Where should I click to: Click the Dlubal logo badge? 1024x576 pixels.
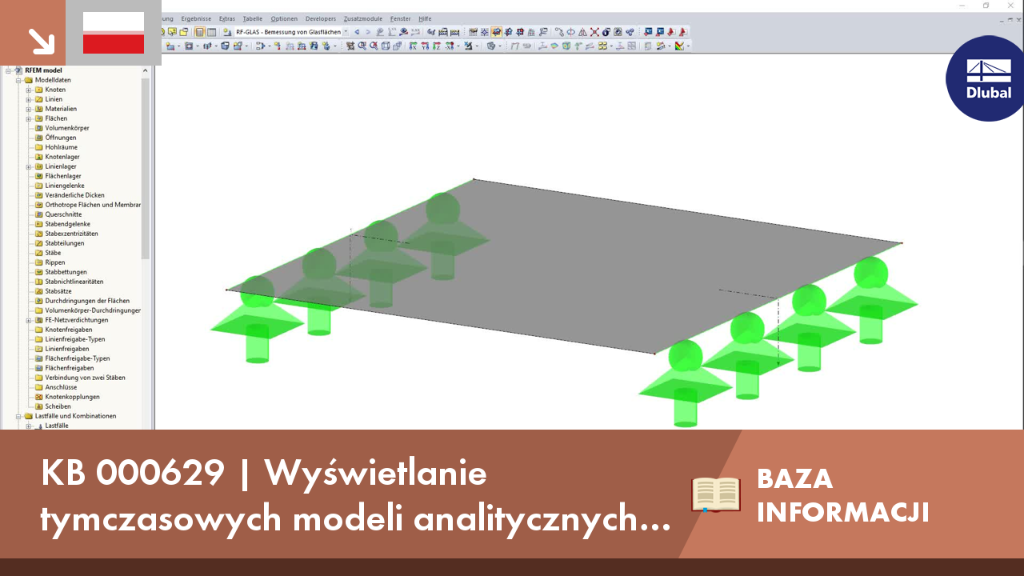pyautogui.click(x=988, y=78)
